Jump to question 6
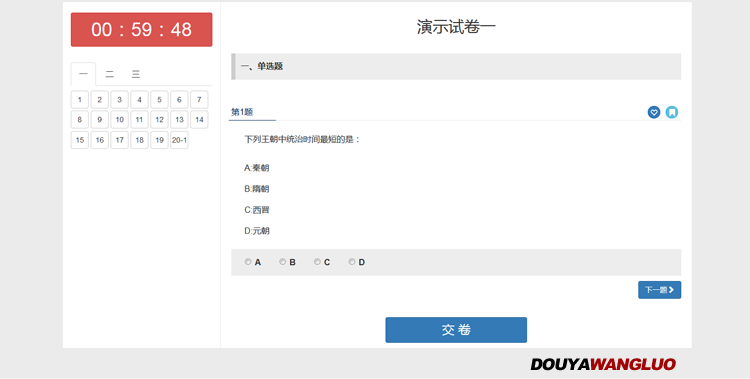The width and height of the screenshot is (750, 379). [x=179, y=100]
